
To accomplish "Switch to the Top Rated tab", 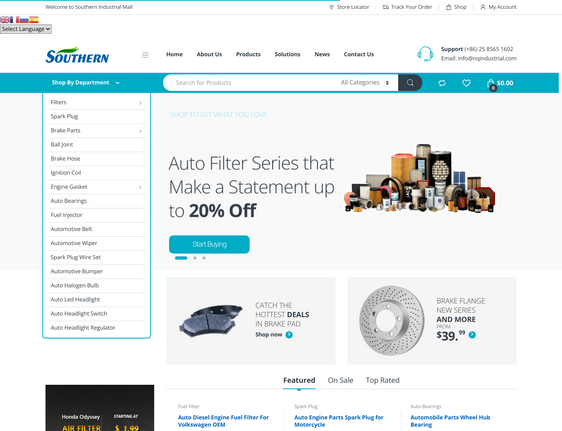I will click(x=382, y=380).
